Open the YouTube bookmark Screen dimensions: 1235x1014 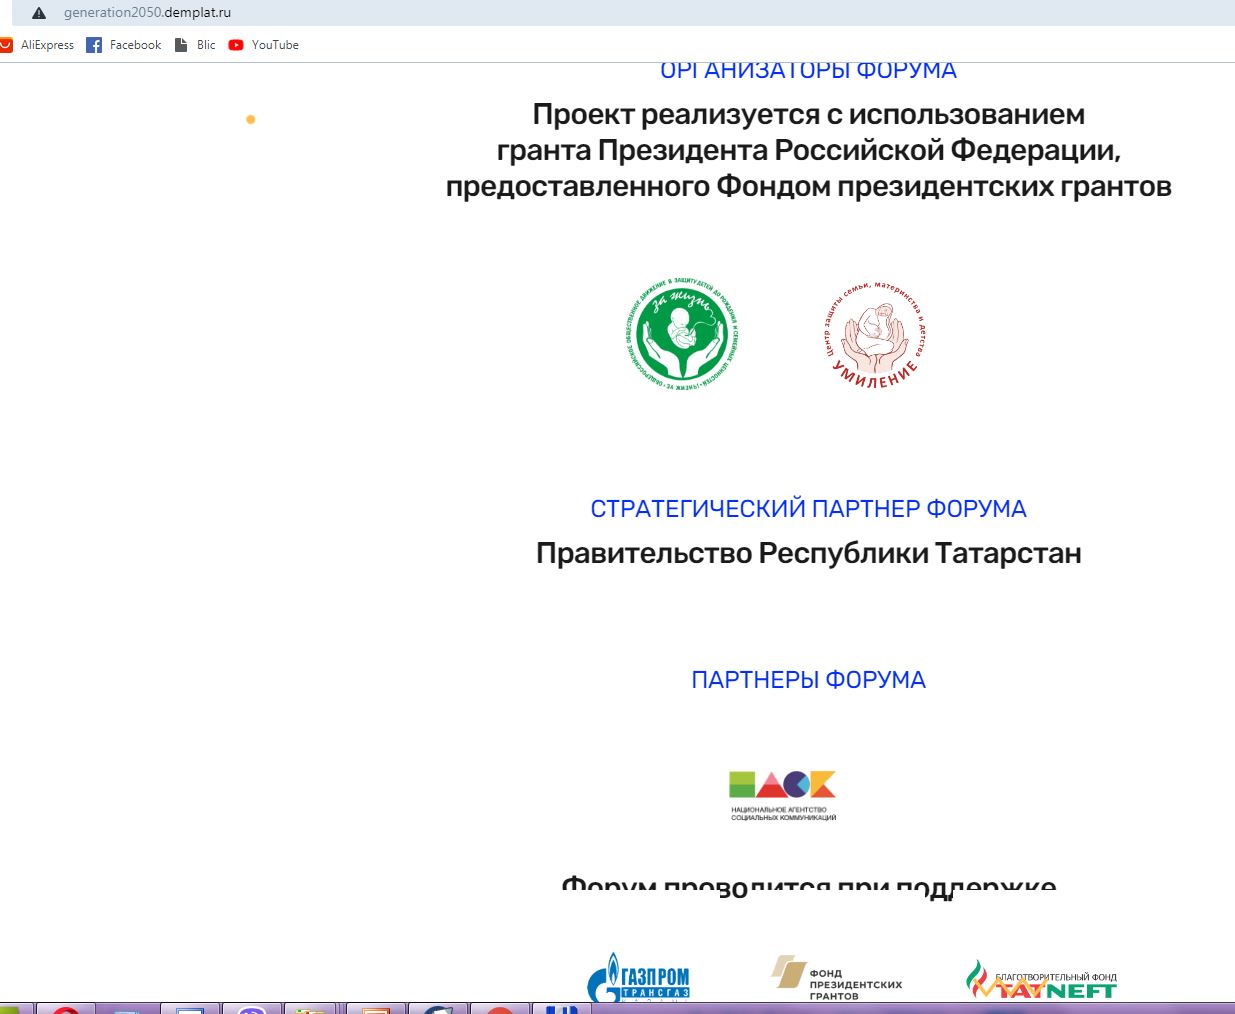(x=275, y=45)
